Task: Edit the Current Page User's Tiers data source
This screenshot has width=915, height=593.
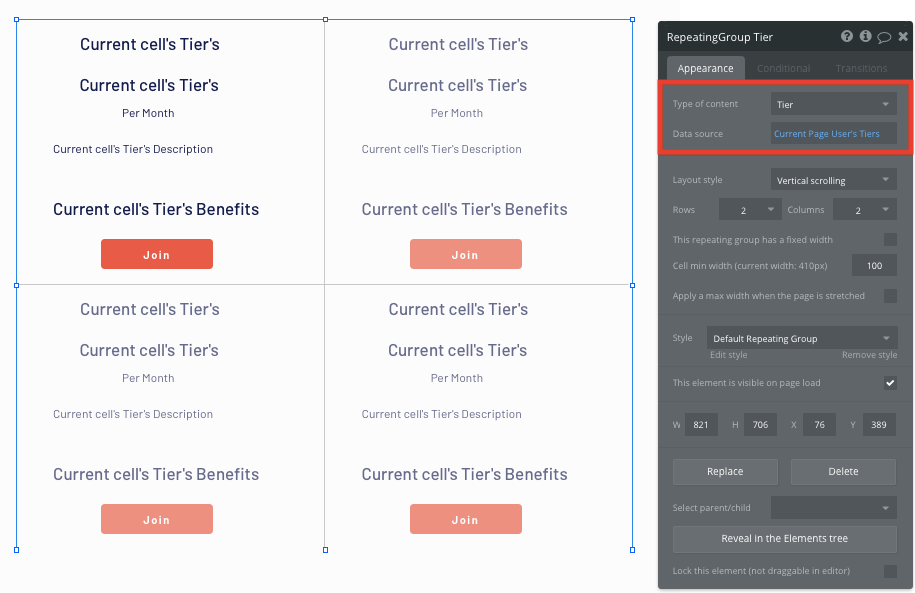Action: [x=833, y=133]
